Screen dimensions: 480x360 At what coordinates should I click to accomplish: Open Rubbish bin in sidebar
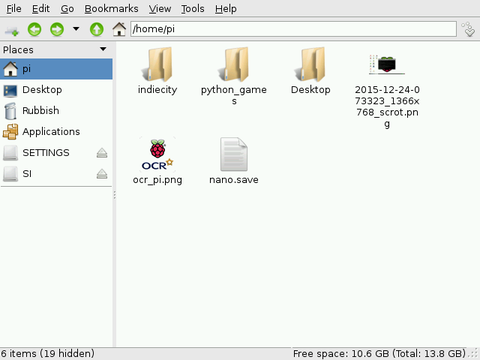(x=56, y=111)
